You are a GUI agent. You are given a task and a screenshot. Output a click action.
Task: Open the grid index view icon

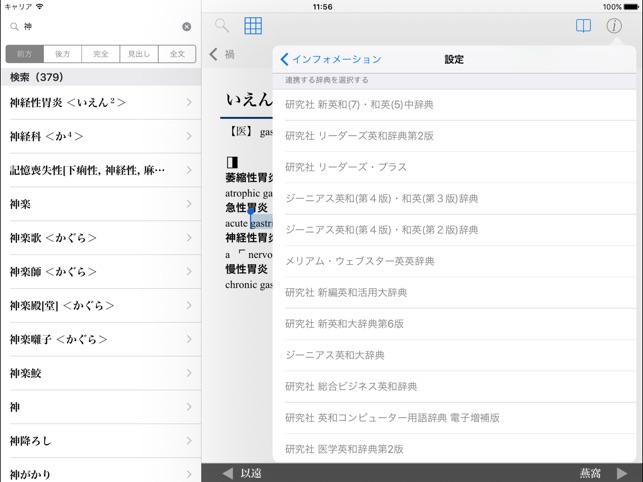point(253,25)
